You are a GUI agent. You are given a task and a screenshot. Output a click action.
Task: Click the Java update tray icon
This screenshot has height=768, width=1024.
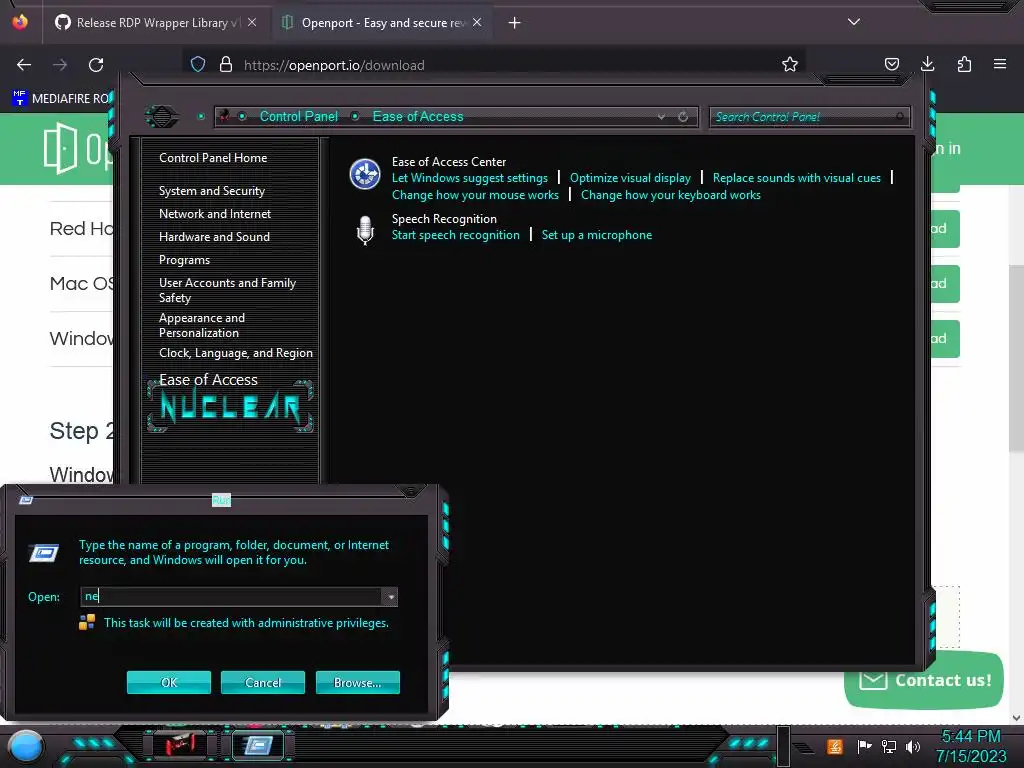835,746
